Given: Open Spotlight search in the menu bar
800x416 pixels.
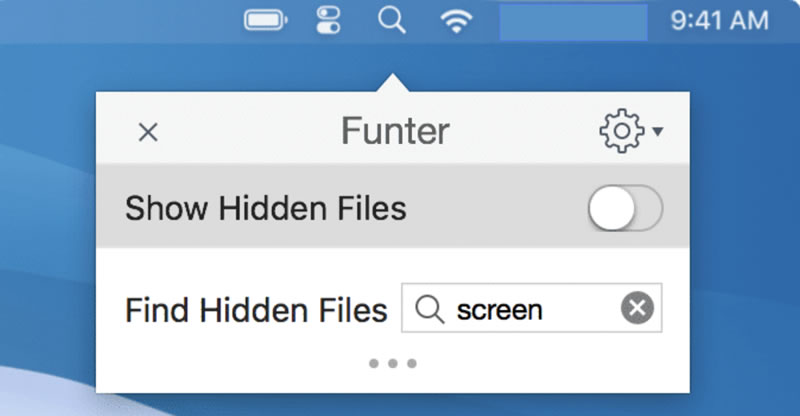Looking at the screenshot, I should [x=392, y=20].
